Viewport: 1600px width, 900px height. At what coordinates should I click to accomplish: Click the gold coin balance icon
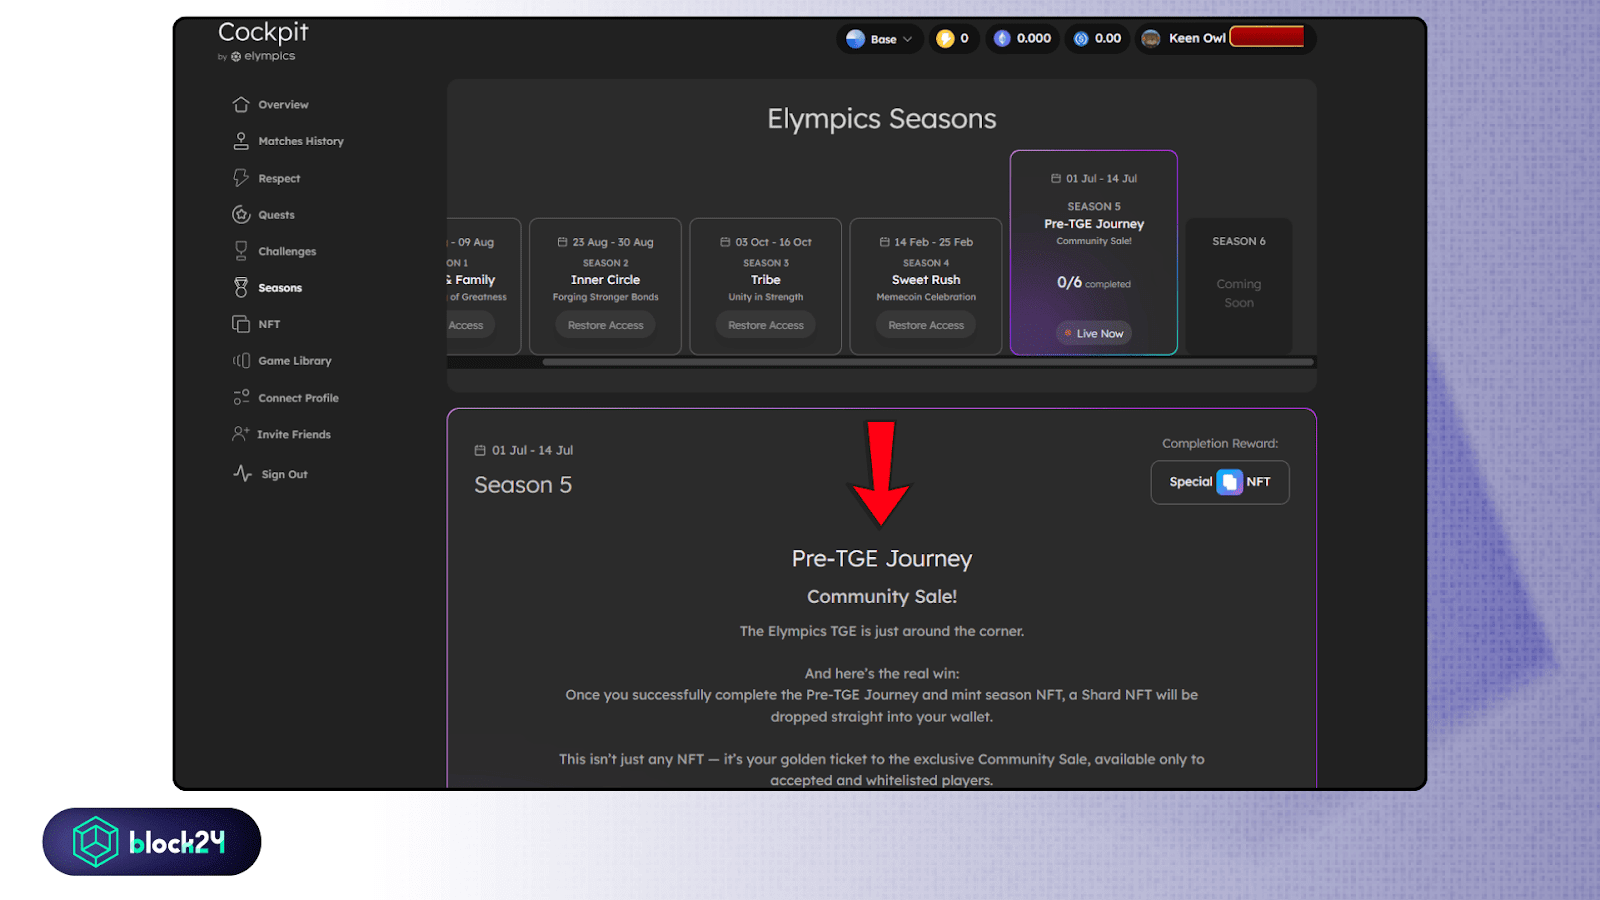pos(945,39)
